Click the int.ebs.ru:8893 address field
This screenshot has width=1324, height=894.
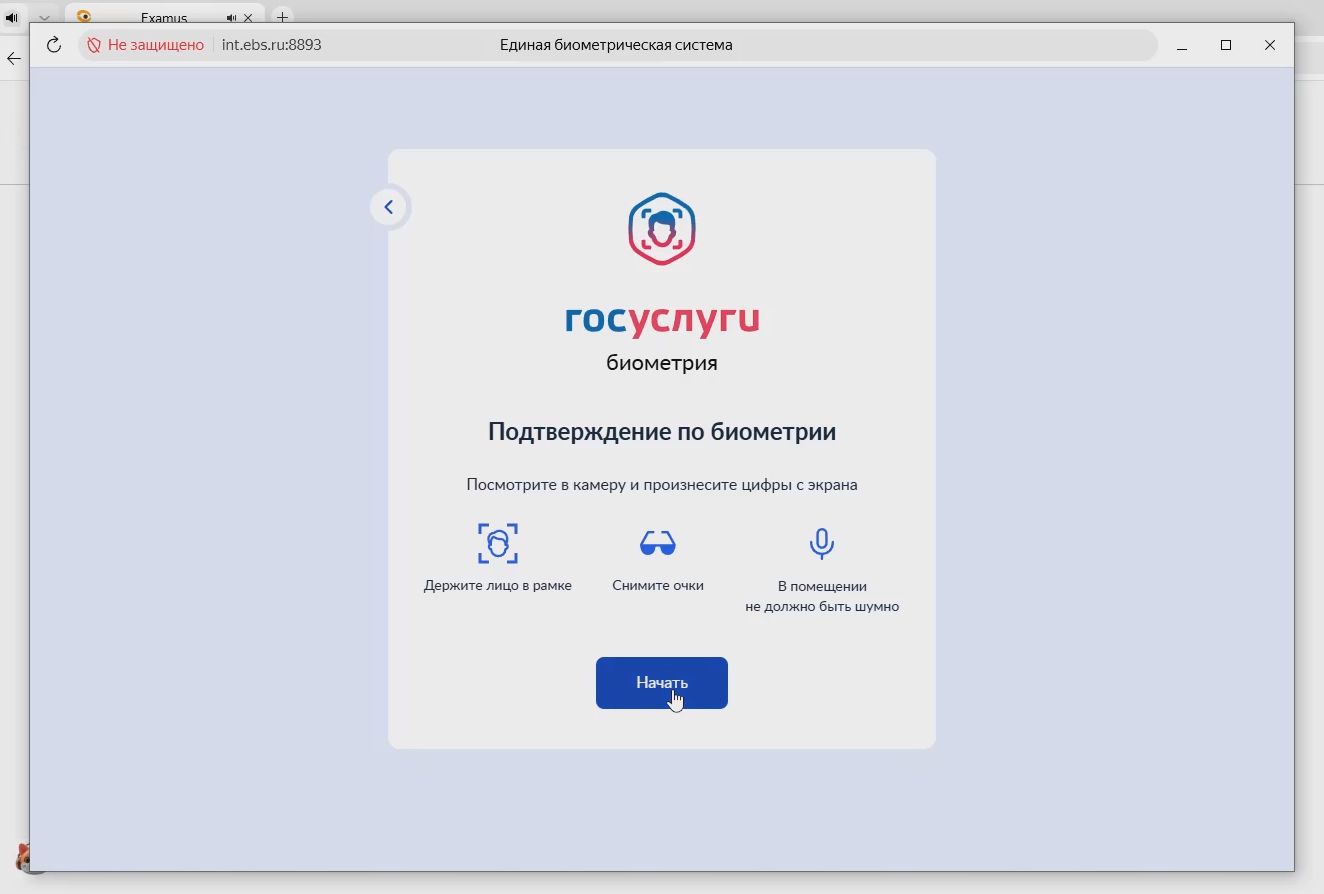(x=272, y=45)
